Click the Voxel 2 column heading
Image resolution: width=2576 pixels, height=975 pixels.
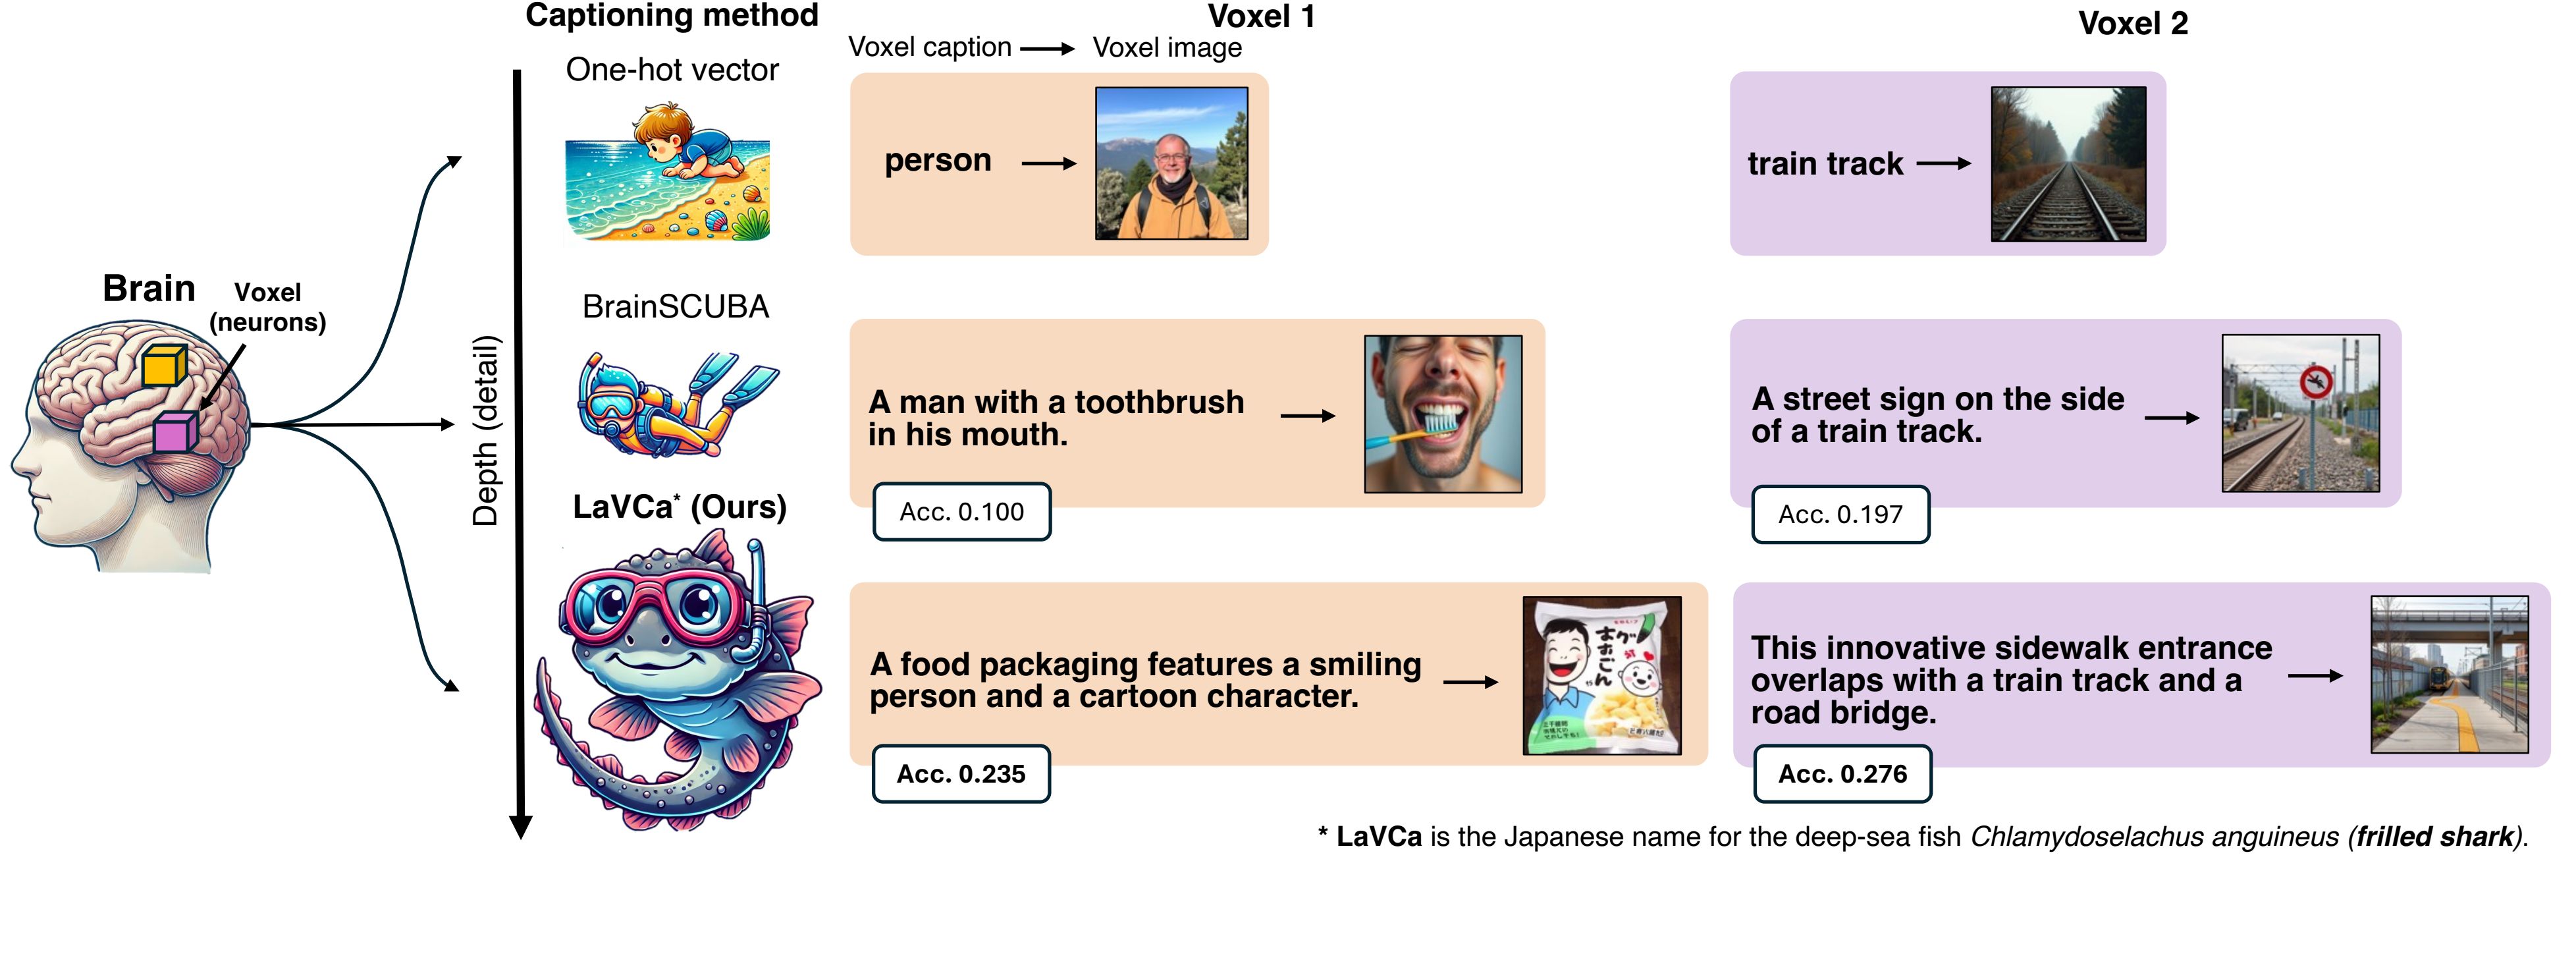pos(2133,23)
